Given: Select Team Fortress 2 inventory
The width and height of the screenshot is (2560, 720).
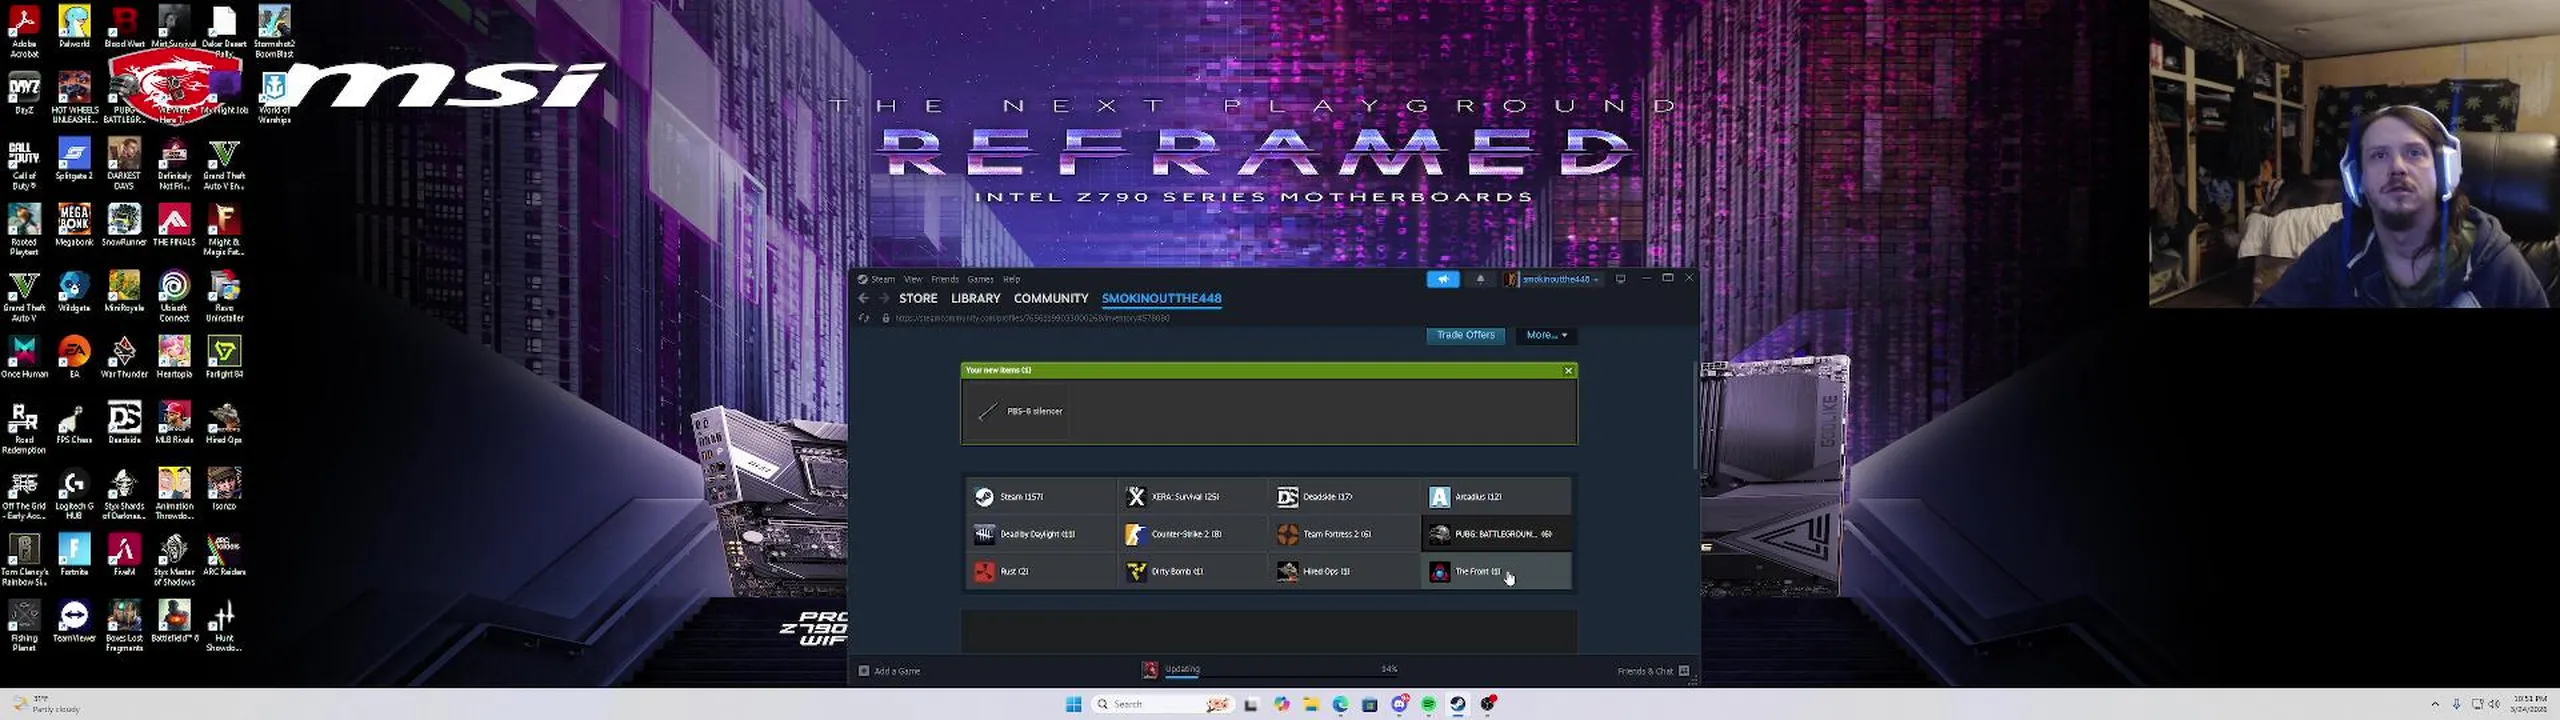Looking at the screenshot, I should (x=1344, y=534).
